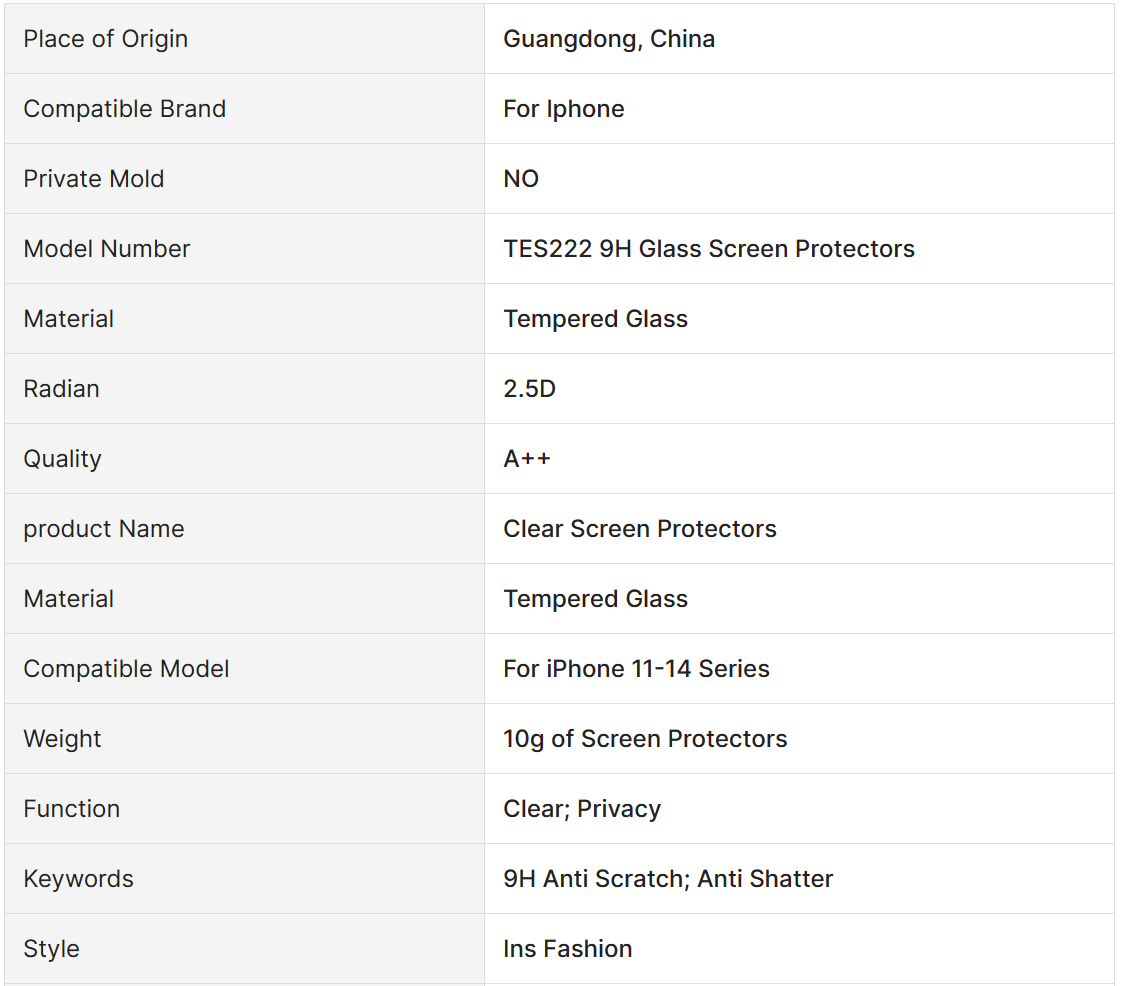The width and height of the screenshot is (1122, 986).
Task: Click the "Private Mold" label
Action: click(x=94, y=179)
